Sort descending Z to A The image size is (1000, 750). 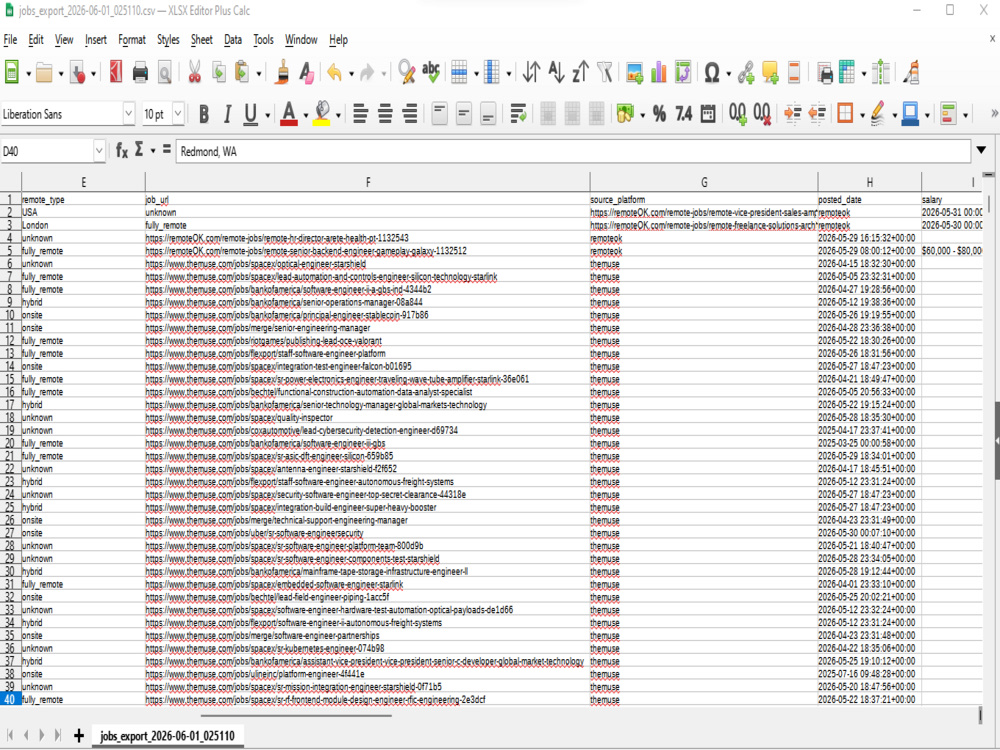[580, 73]
